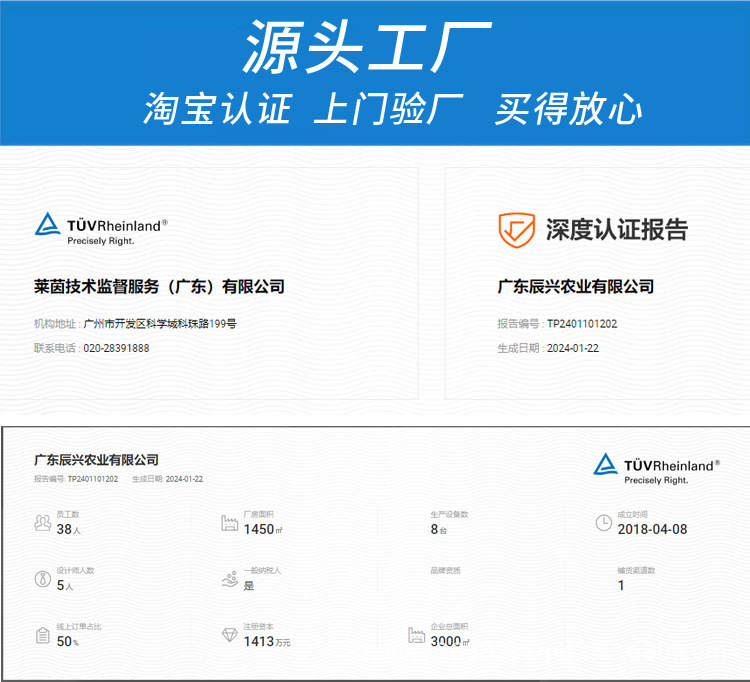Image resolution: width=750 pixels, height=682 pixels.
Task: Click the factory icon beside 企业总面积
Action: pos(416,635)
